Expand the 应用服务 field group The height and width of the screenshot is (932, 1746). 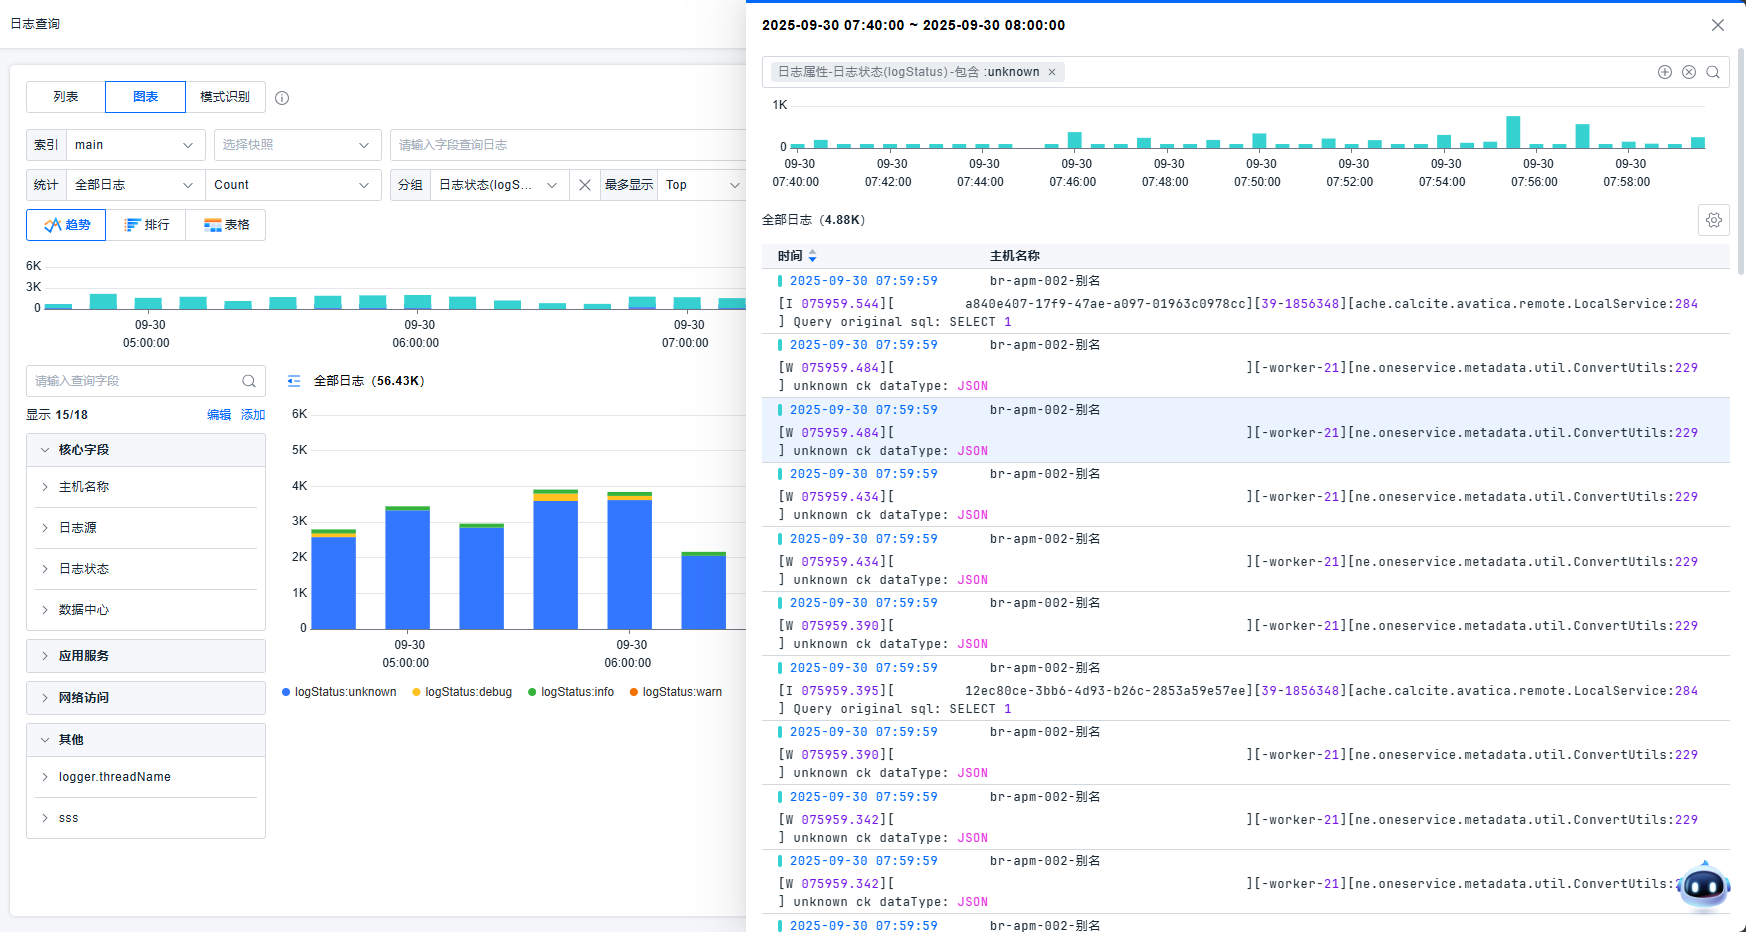[x=146, y=656]
